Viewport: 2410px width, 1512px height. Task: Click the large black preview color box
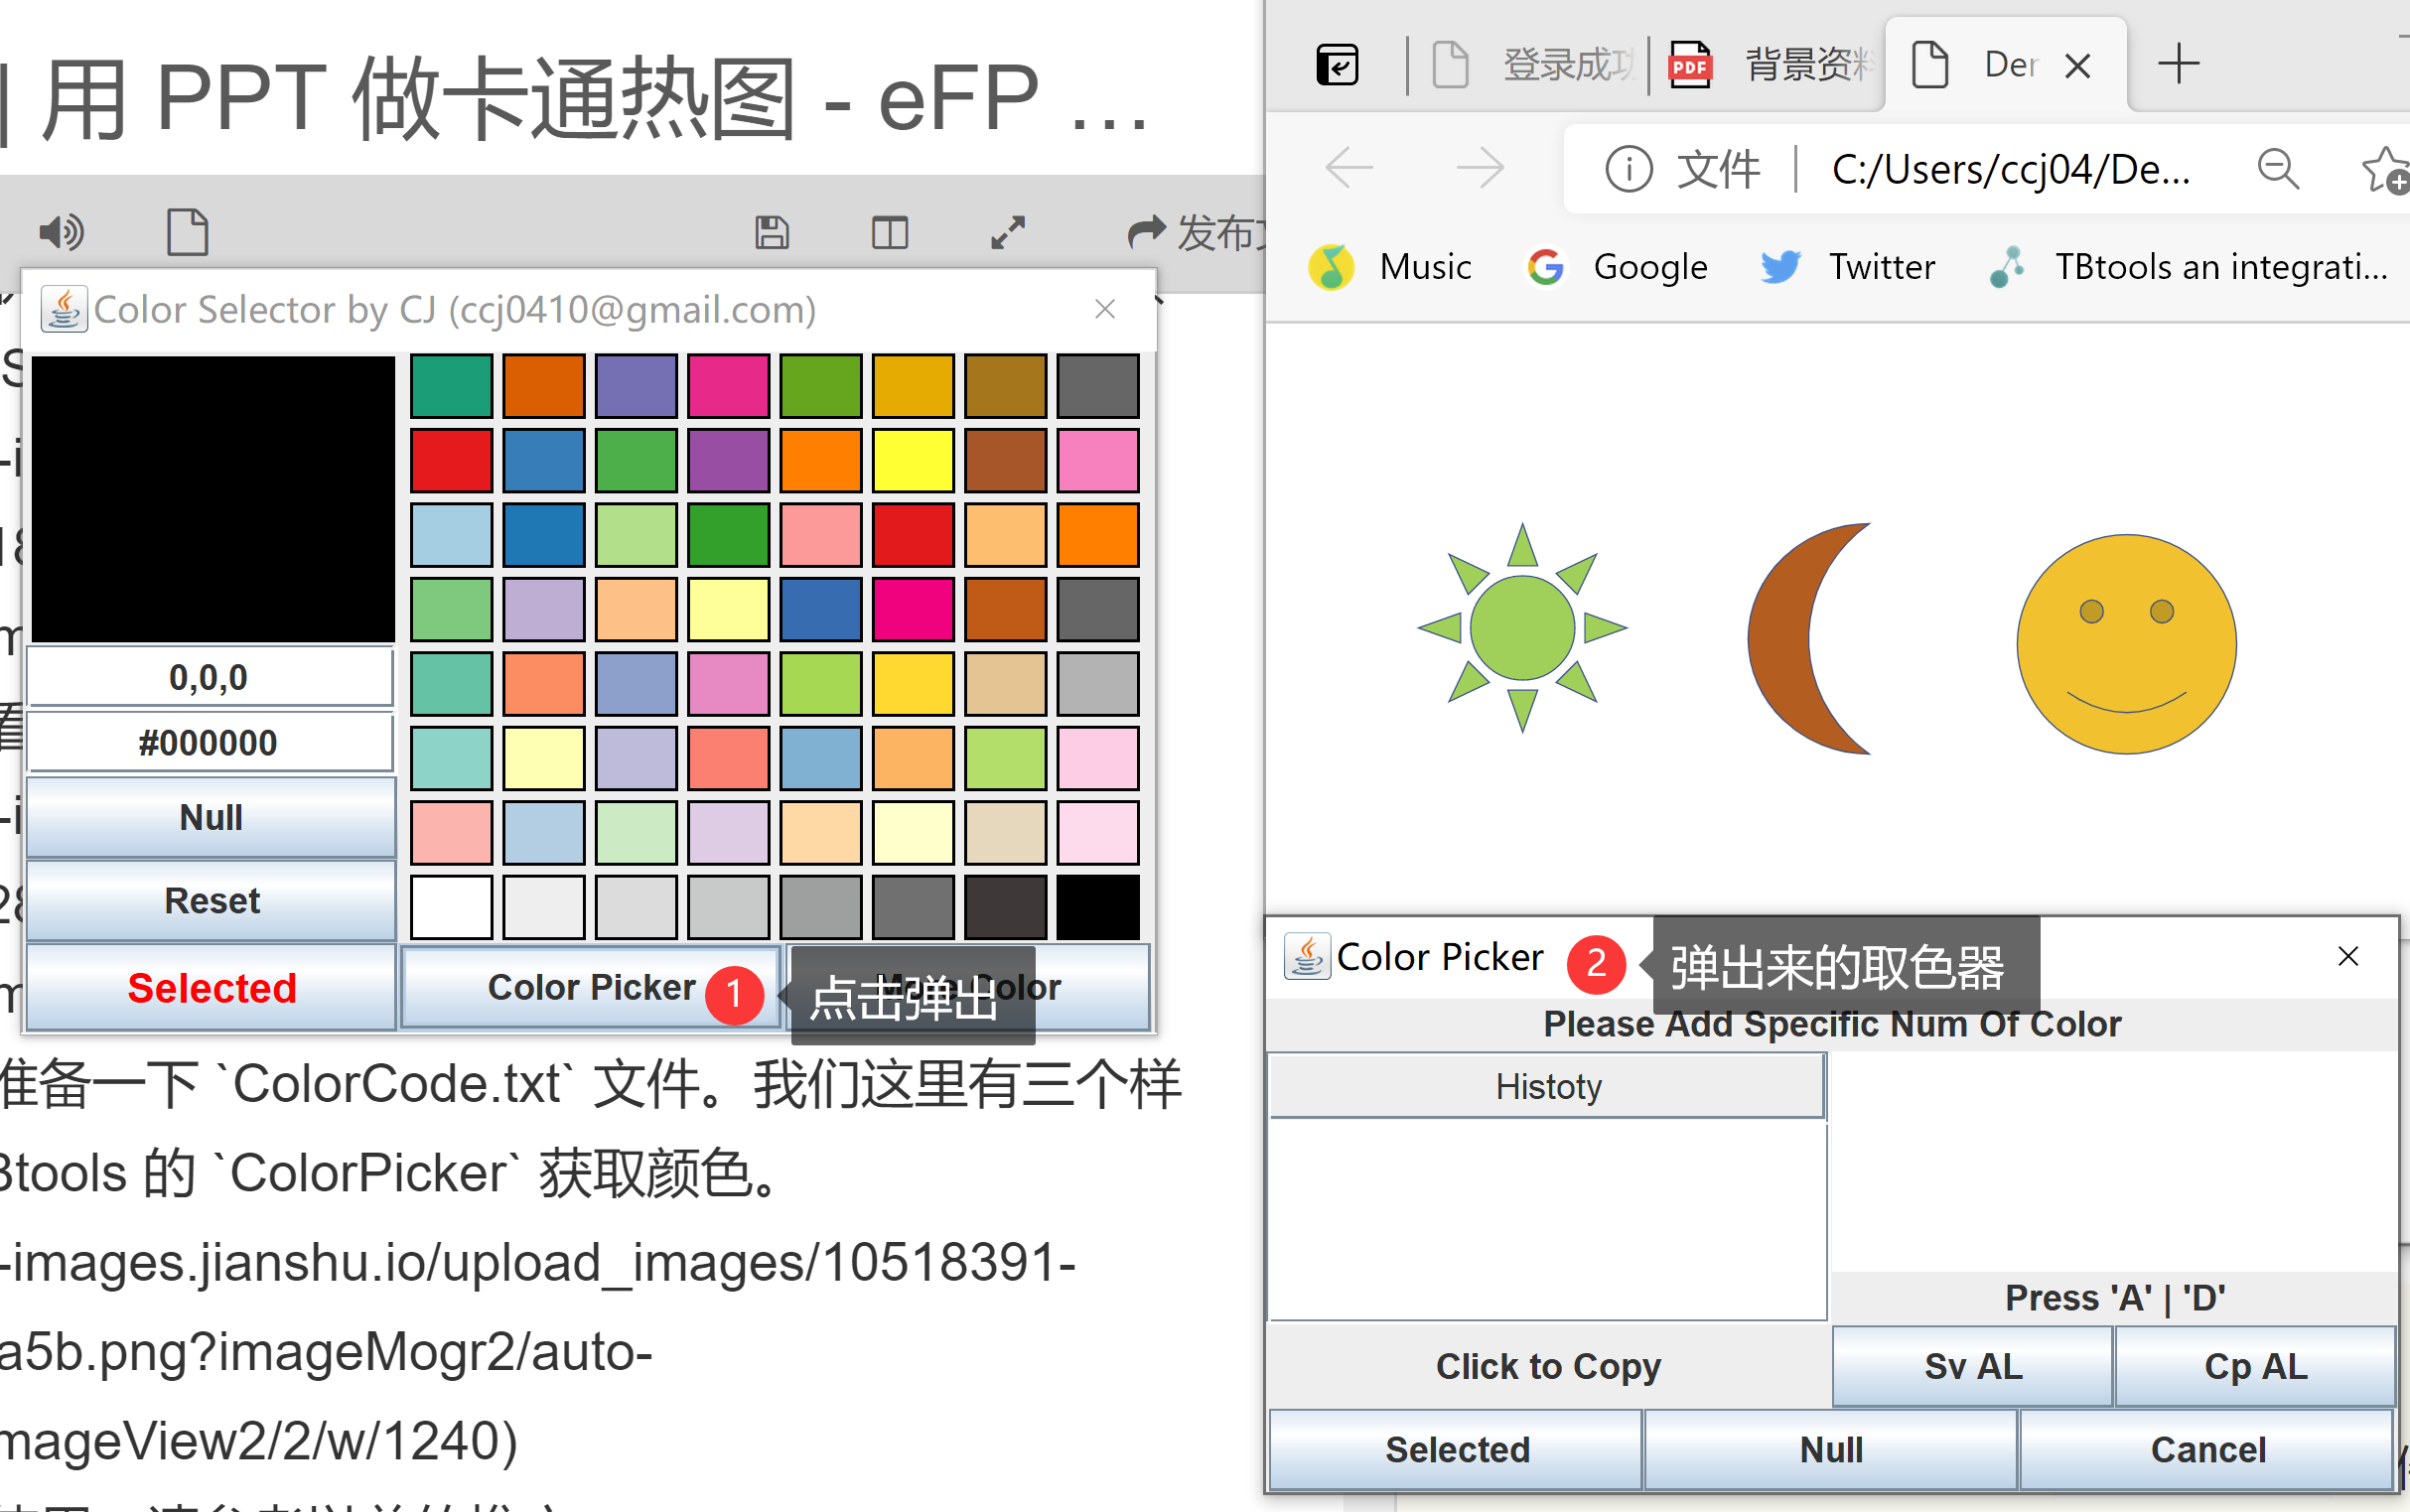pos(213,498)
